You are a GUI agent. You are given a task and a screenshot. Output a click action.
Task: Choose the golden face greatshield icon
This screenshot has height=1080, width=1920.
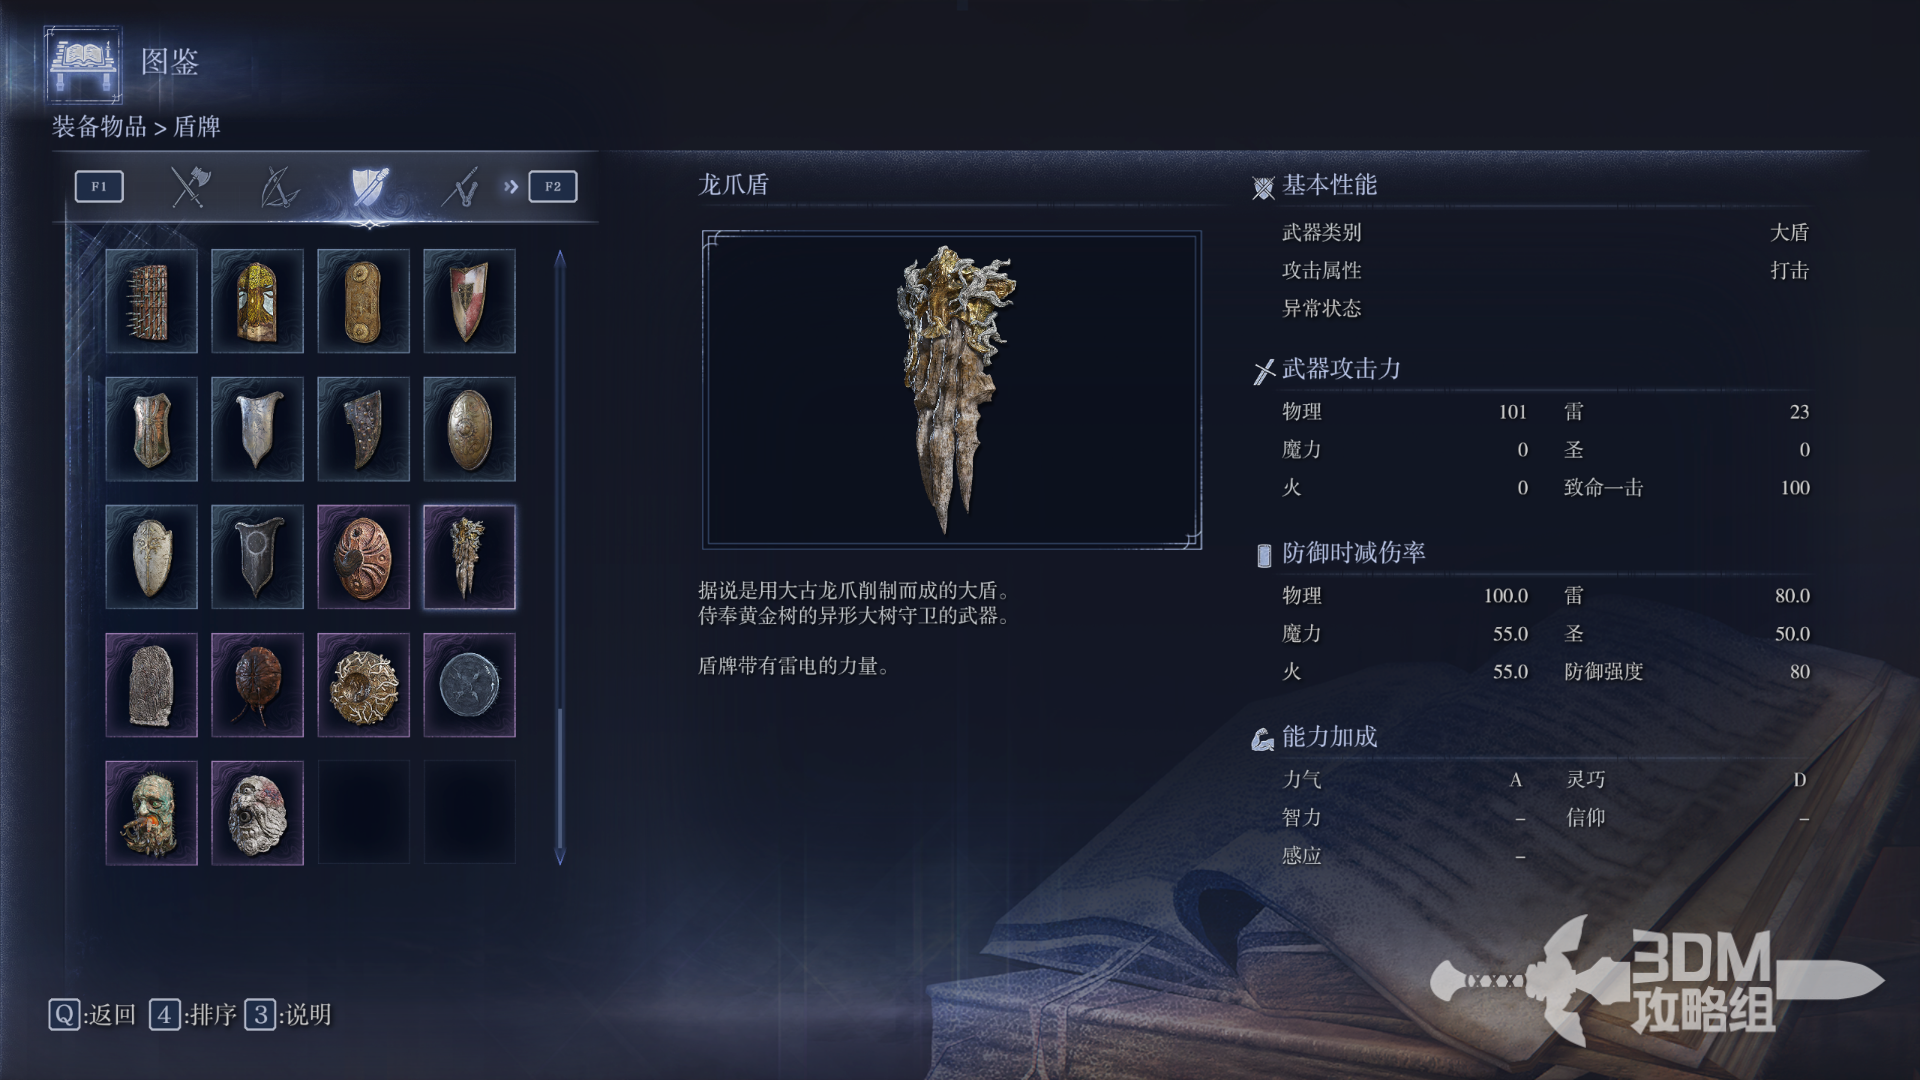[x=257, y=301]
